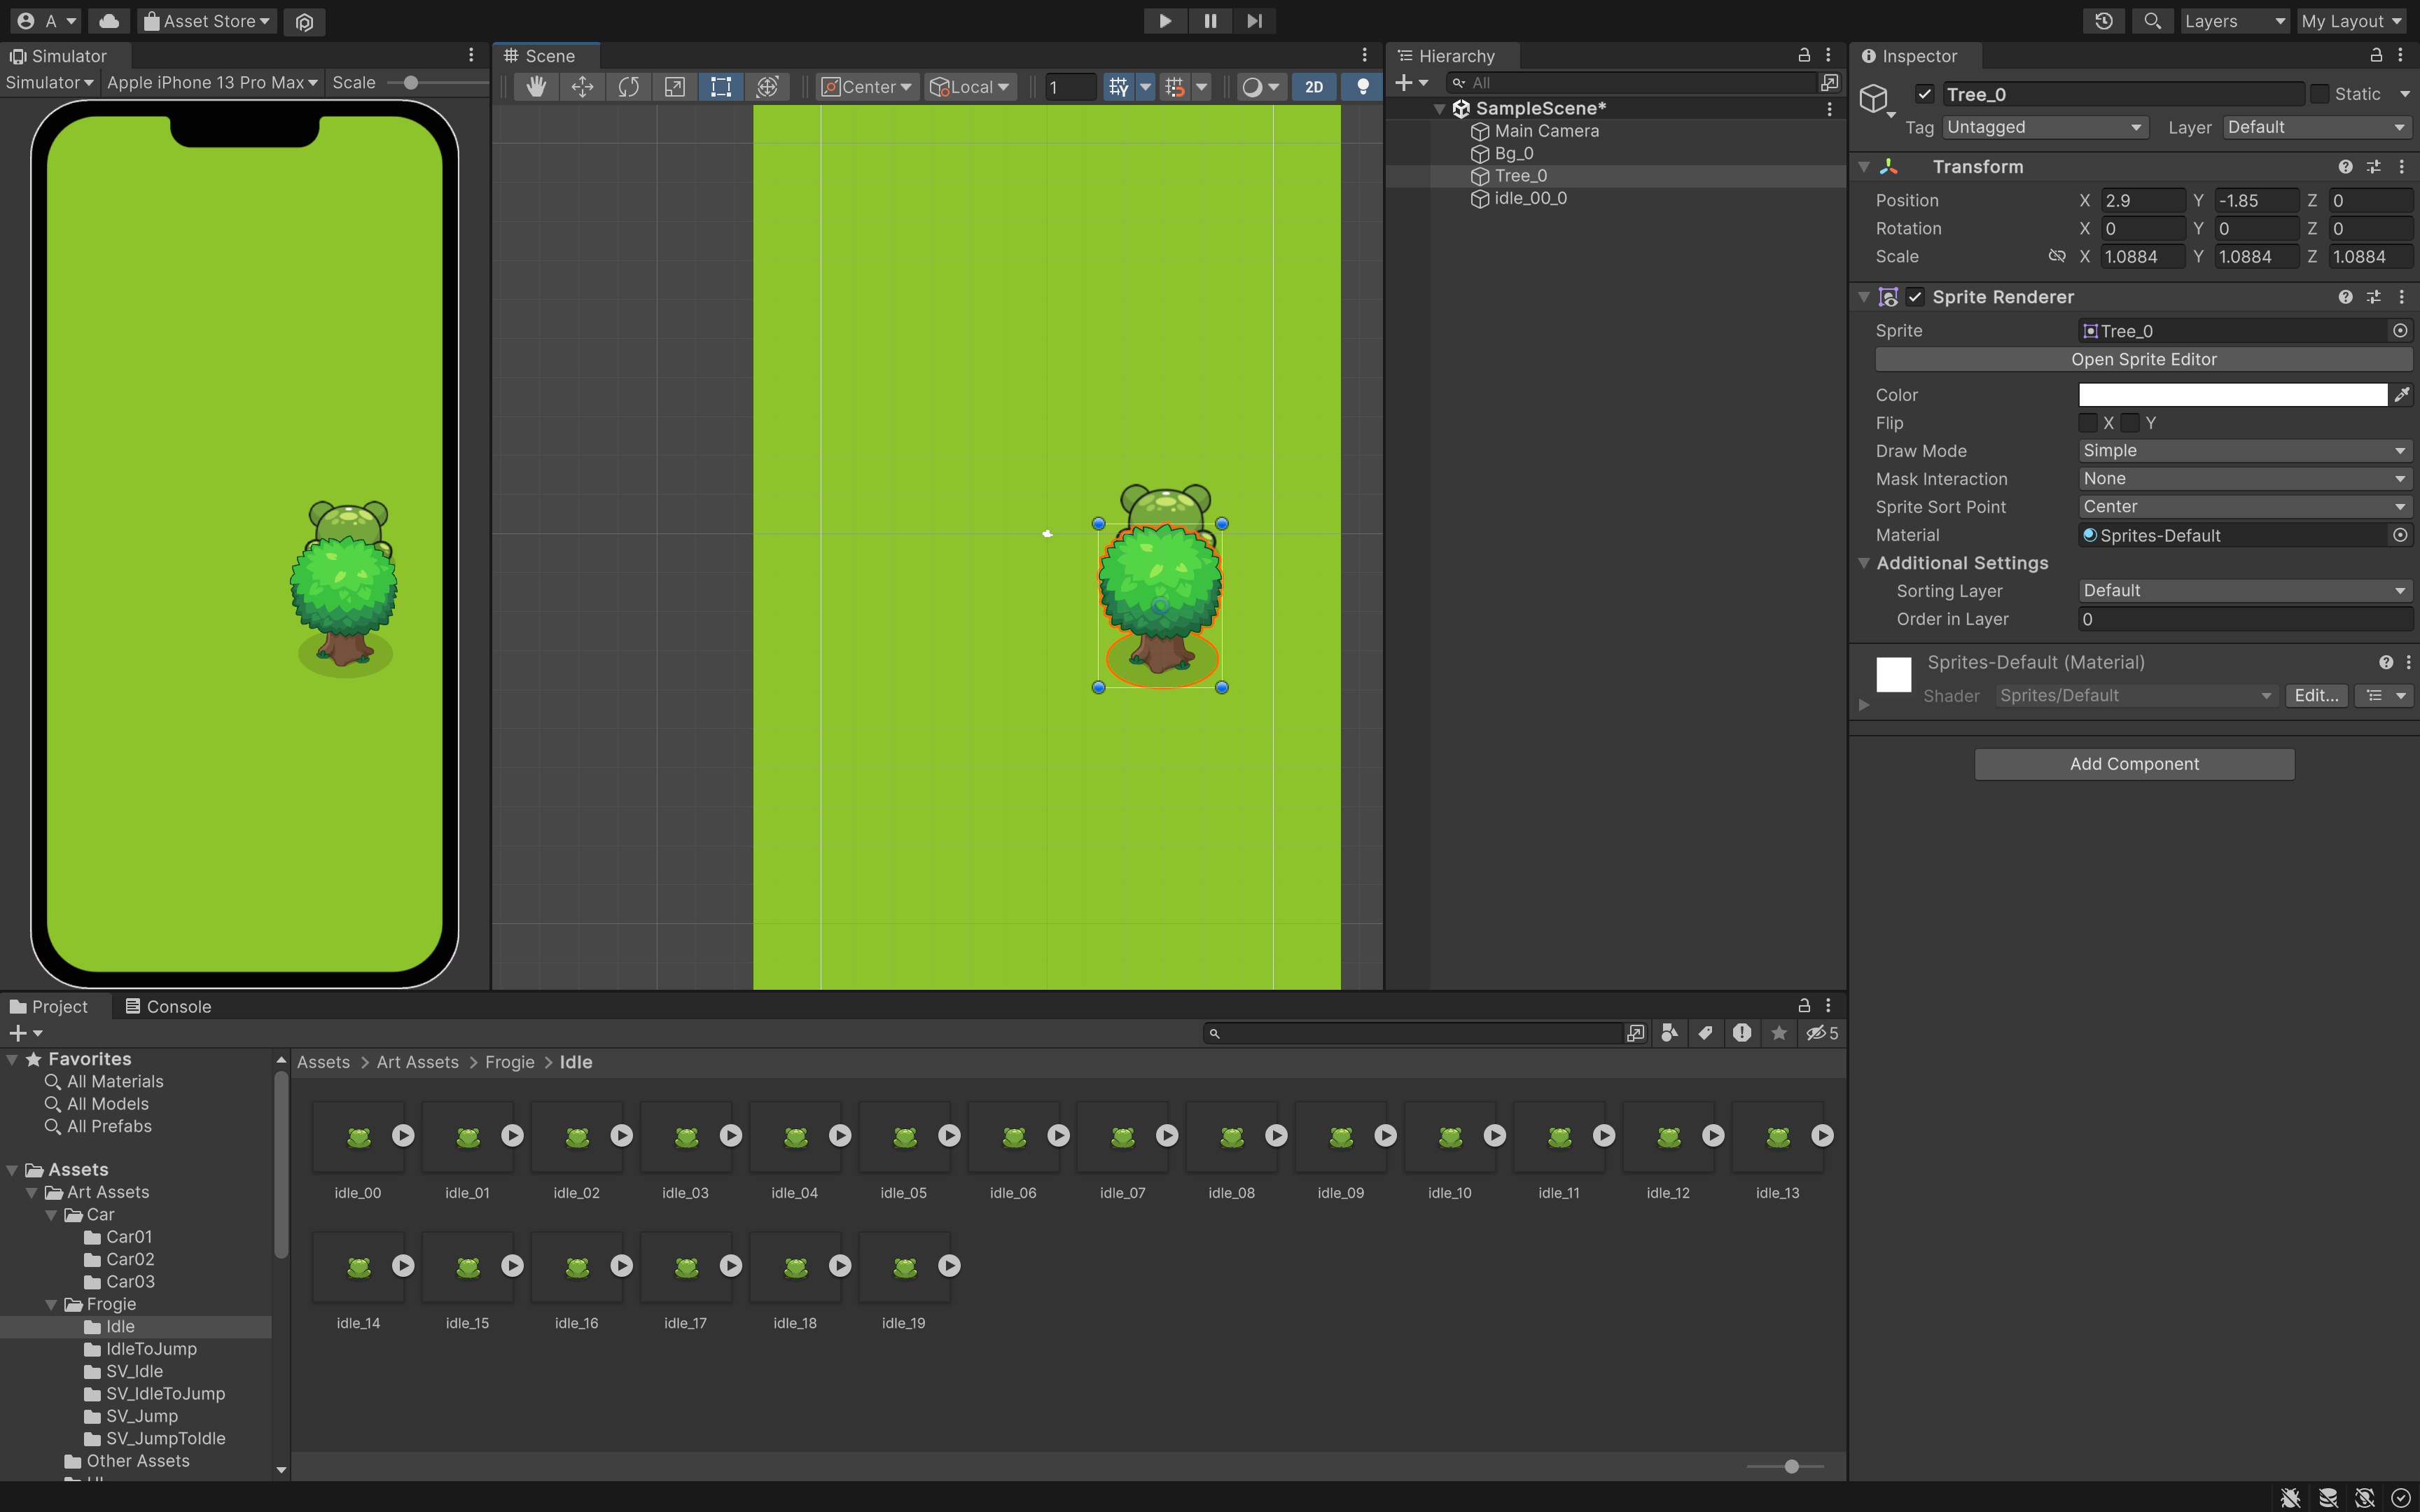This screenshot has height=1512, width=2420.
Task: Toggle constrained scale proportions link icon
Action: [2056, 256]
